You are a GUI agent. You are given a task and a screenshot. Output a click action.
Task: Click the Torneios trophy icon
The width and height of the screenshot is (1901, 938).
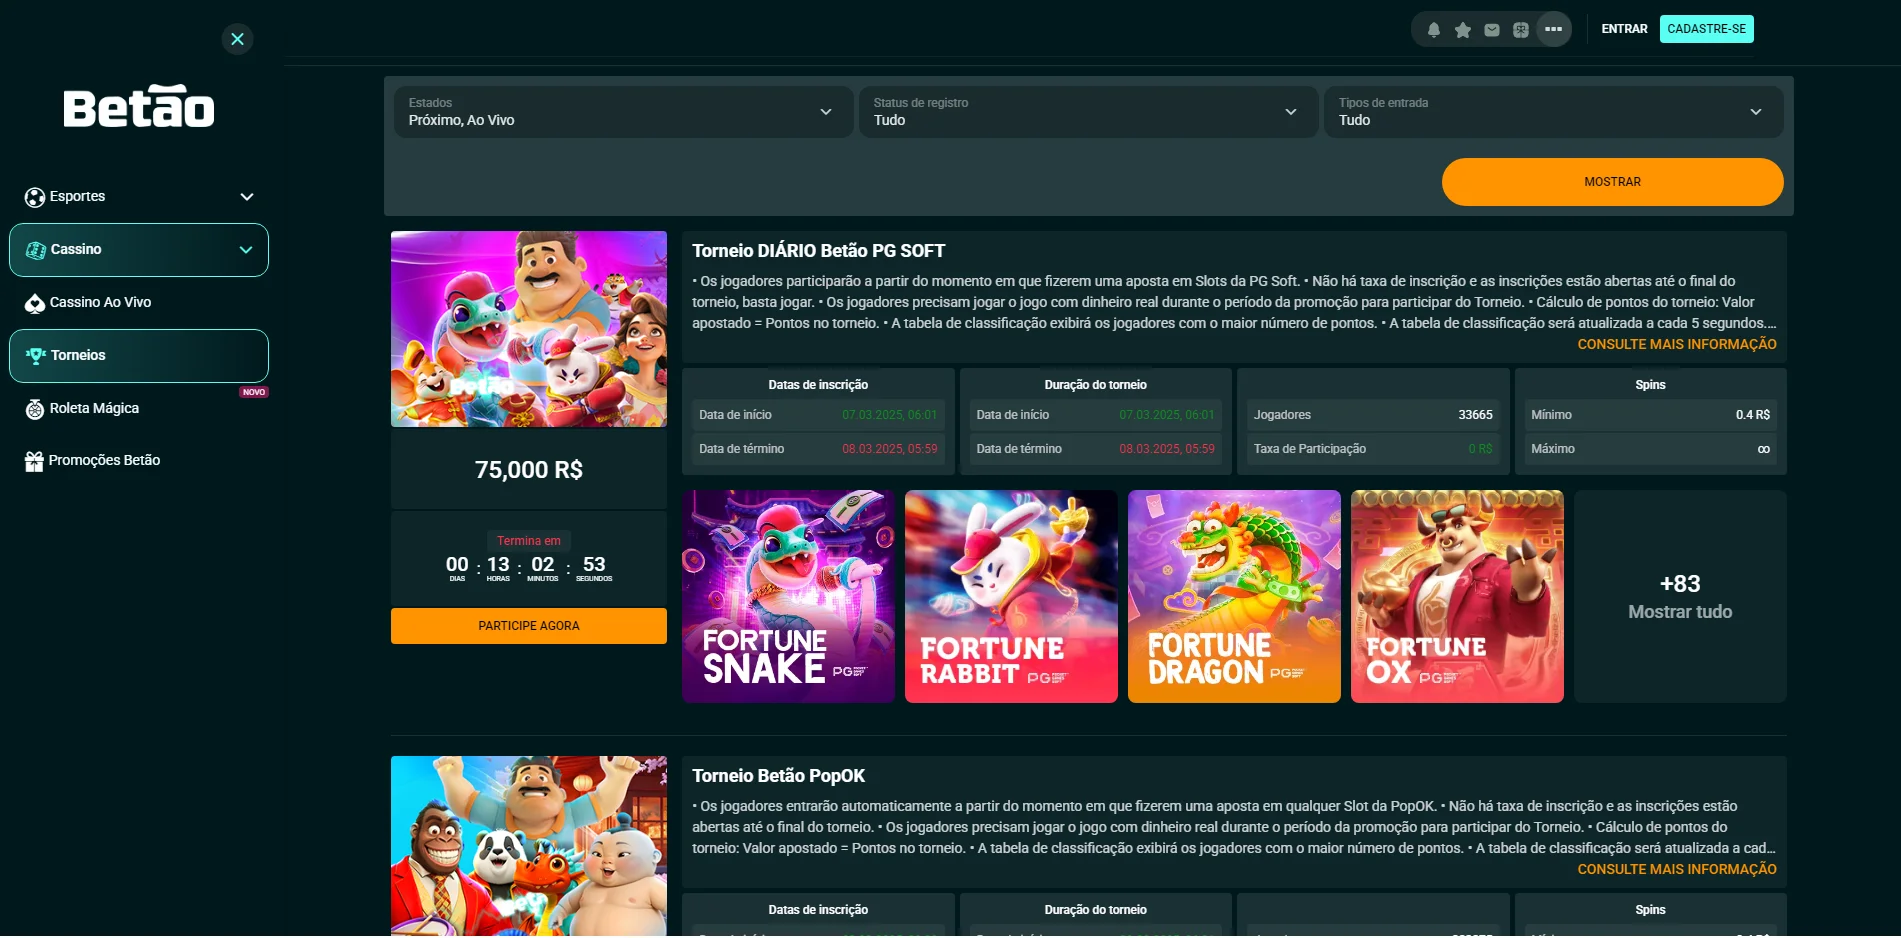click(x=36, y=356)
